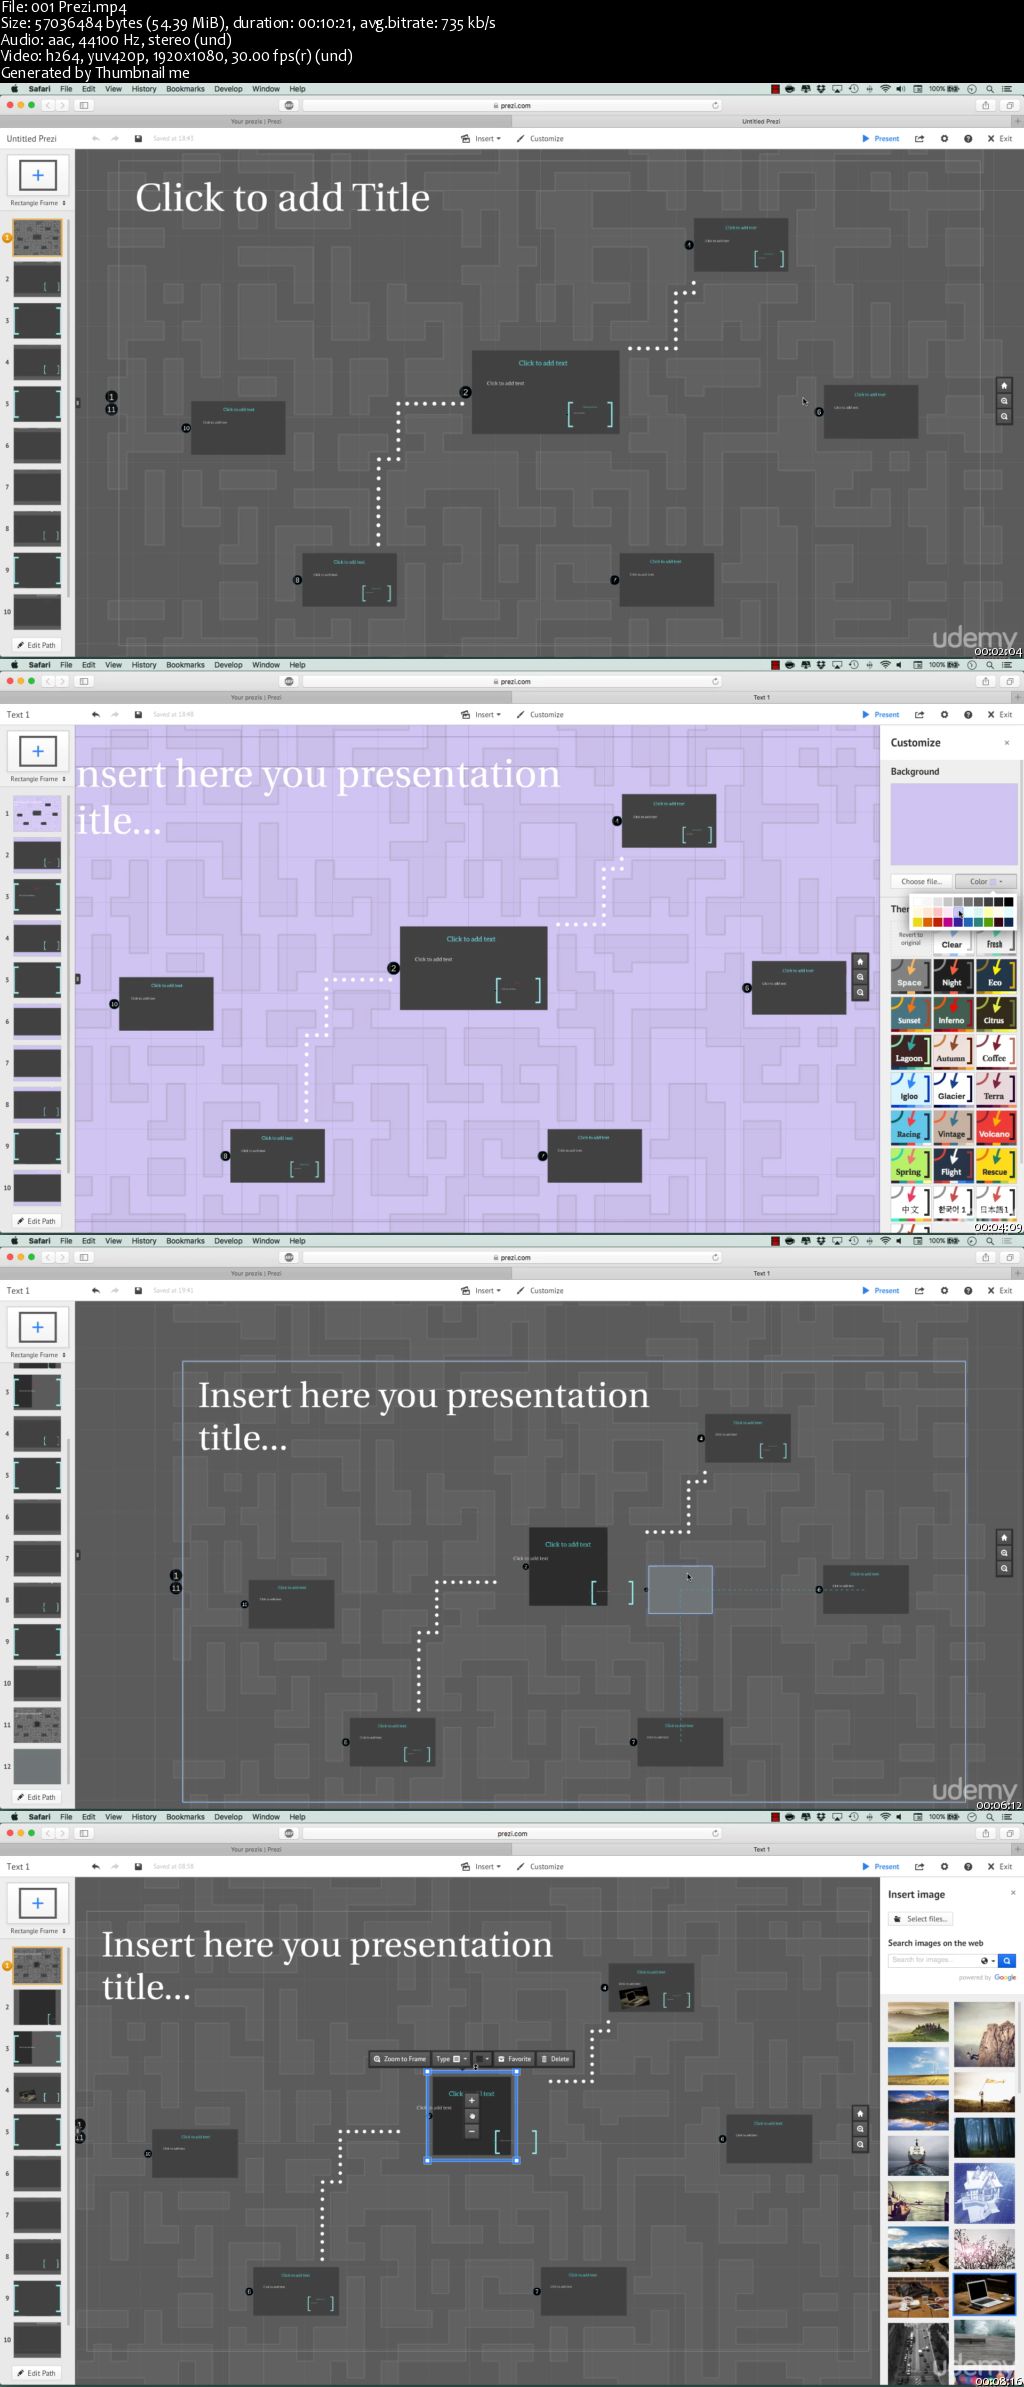Open the Apple menu in the 02:04 frame
Image resolution: width=1024 pixels, height=2387 pixels.
point(15,89)
